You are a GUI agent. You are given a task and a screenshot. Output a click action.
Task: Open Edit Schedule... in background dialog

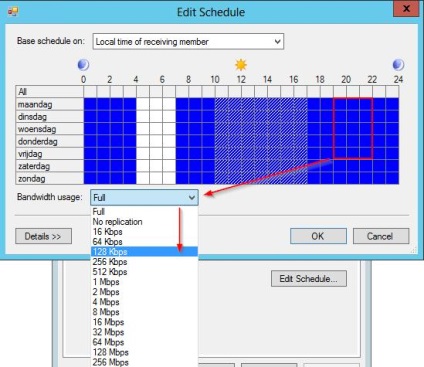point(309,279)
